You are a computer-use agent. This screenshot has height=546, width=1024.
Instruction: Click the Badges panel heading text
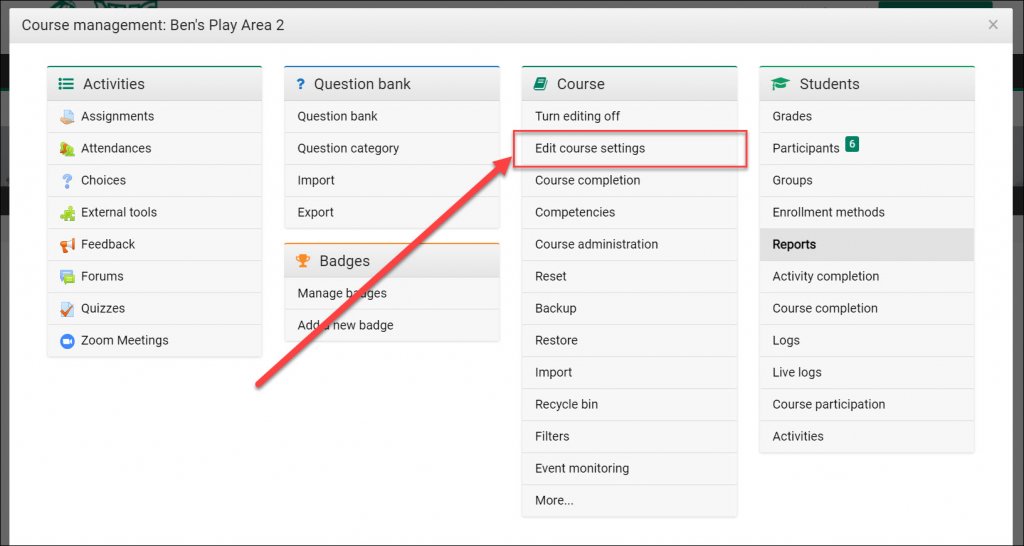344,261
